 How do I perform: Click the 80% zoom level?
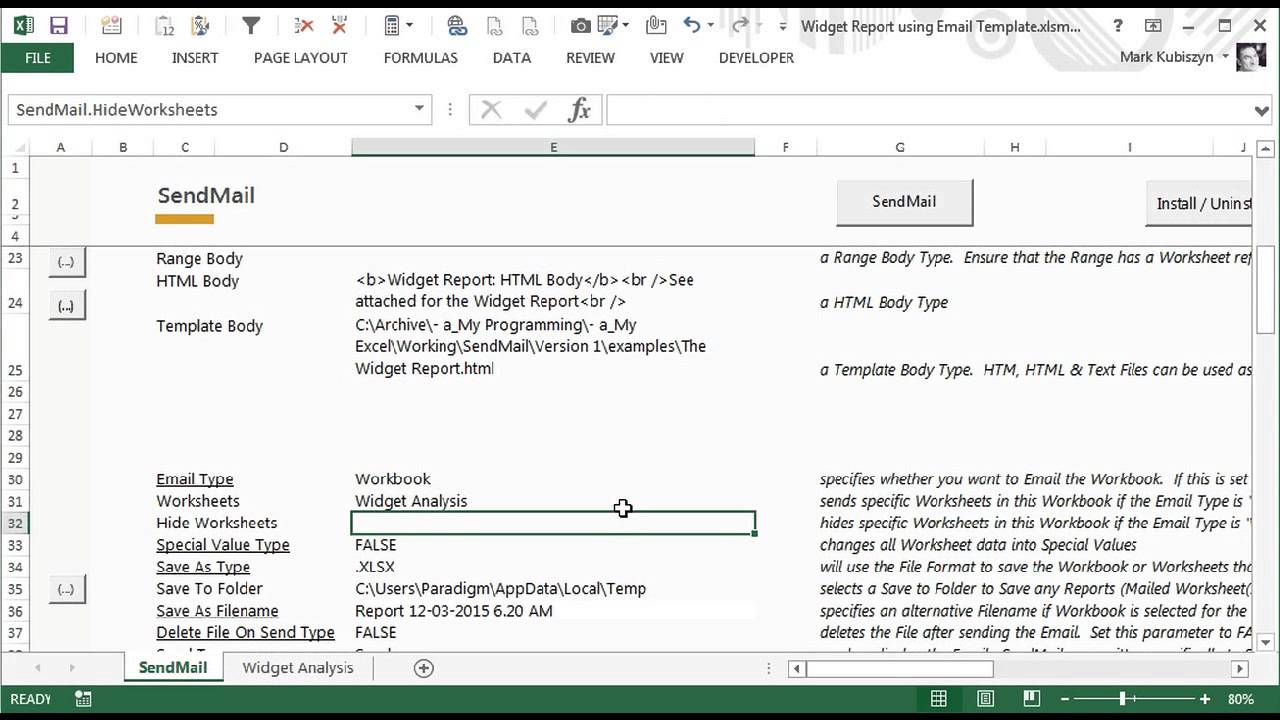pos(1241,699)
